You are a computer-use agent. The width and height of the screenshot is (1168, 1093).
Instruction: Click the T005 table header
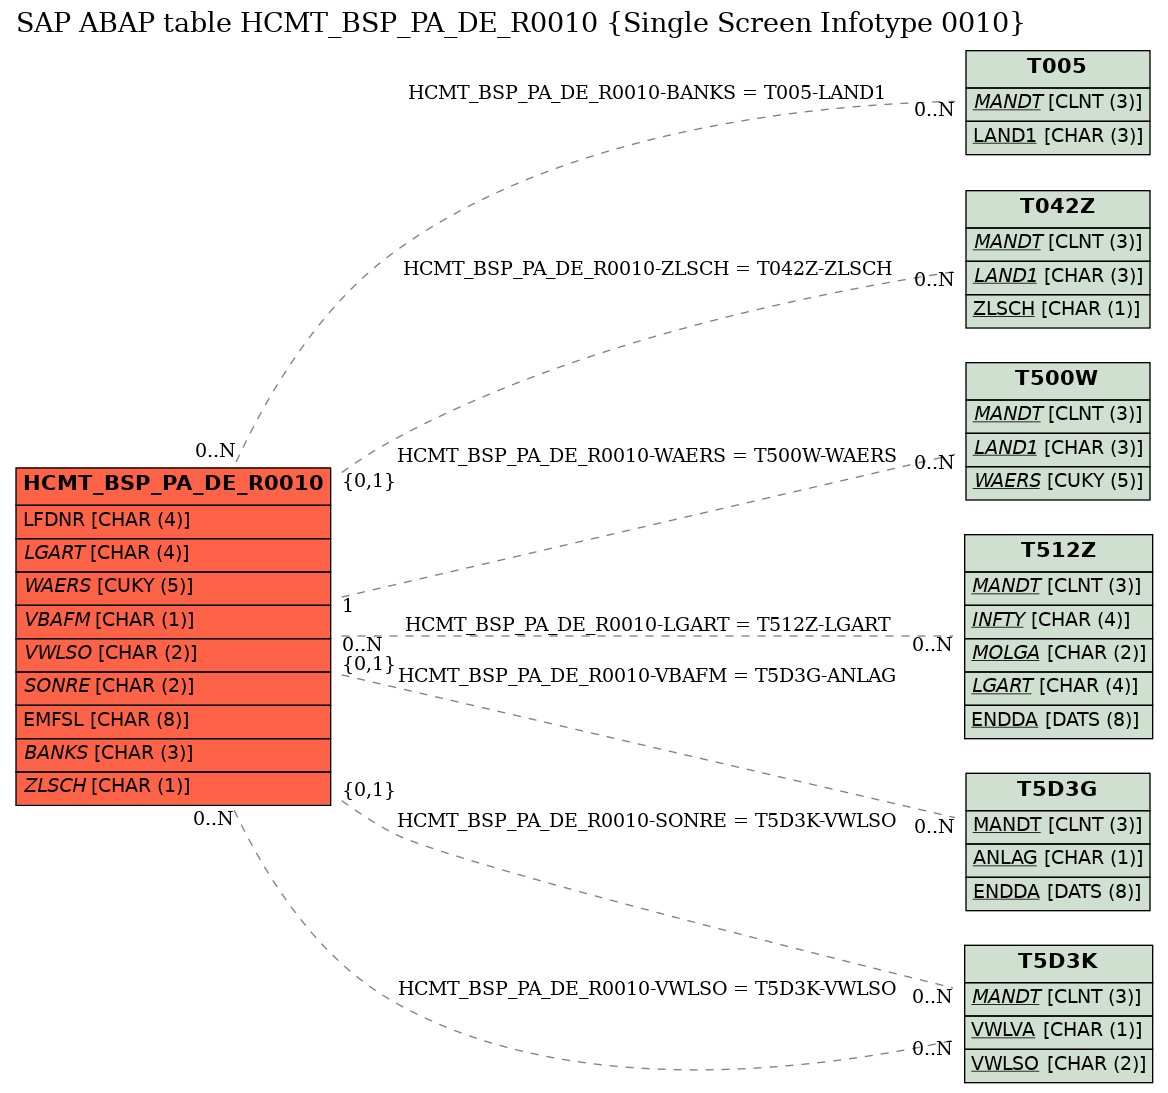click(1057, 69)
